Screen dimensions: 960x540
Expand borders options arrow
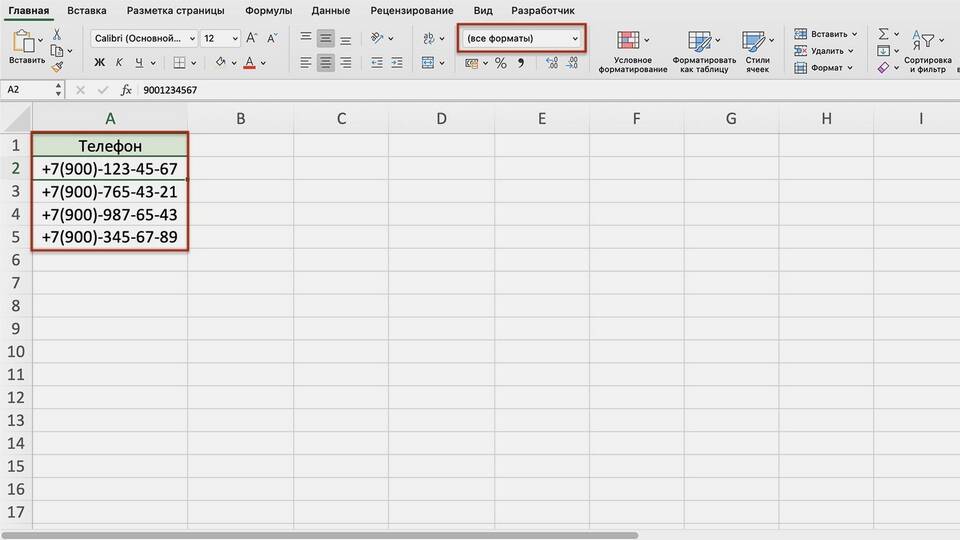tap(193, 63)
